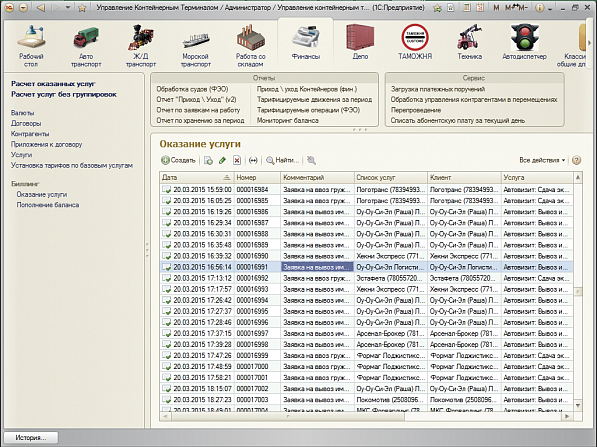Screen dimensions: 597x447
Task: Open the Перепроведение service
Action: coord(416,110)
